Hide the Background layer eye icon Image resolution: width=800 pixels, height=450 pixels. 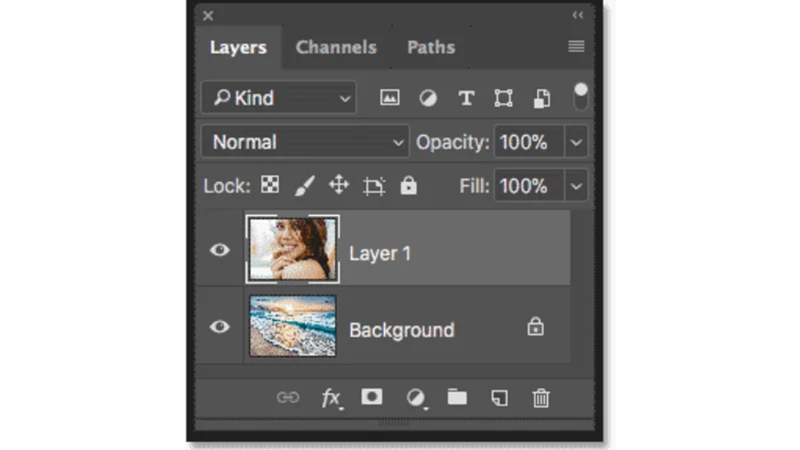[x=220, y=326]
